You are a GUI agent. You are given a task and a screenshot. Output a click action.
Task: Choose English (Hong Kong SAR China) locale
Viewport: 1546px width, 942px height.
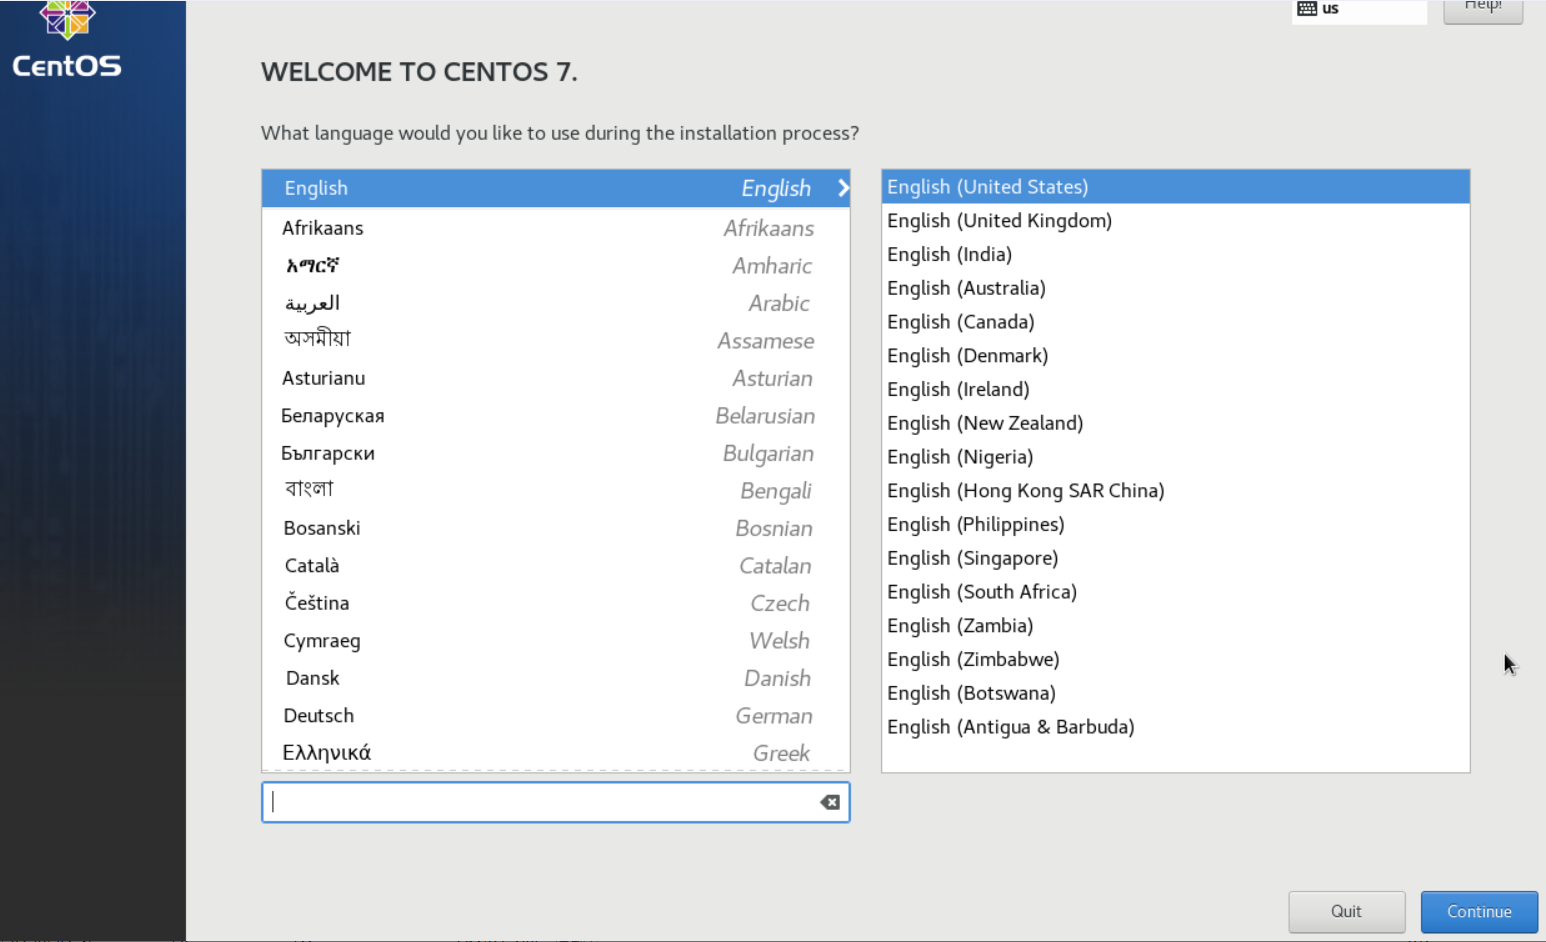(x=1175, y=491)
